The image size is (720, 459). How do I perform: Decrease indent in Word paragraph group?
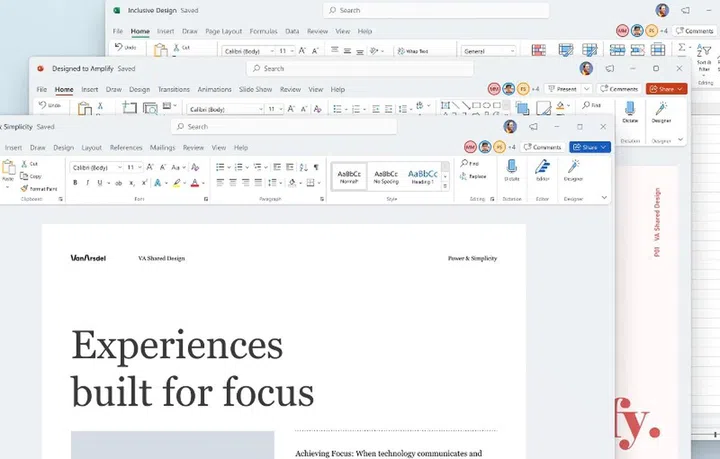tap(277, 168)
